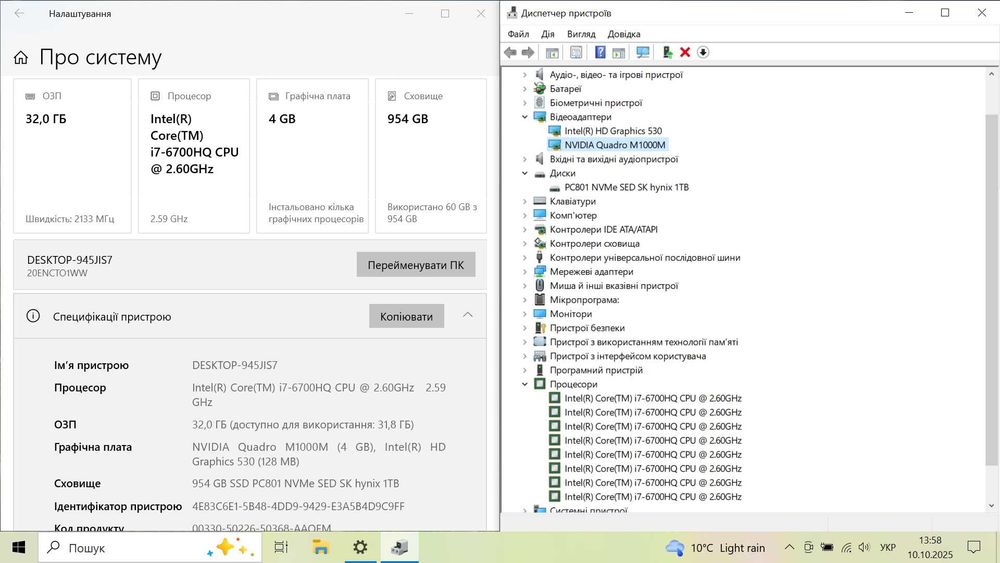This screenshot has width=1000, height=563.
Task: Open the notification center icon
Action: pos(974,547)
